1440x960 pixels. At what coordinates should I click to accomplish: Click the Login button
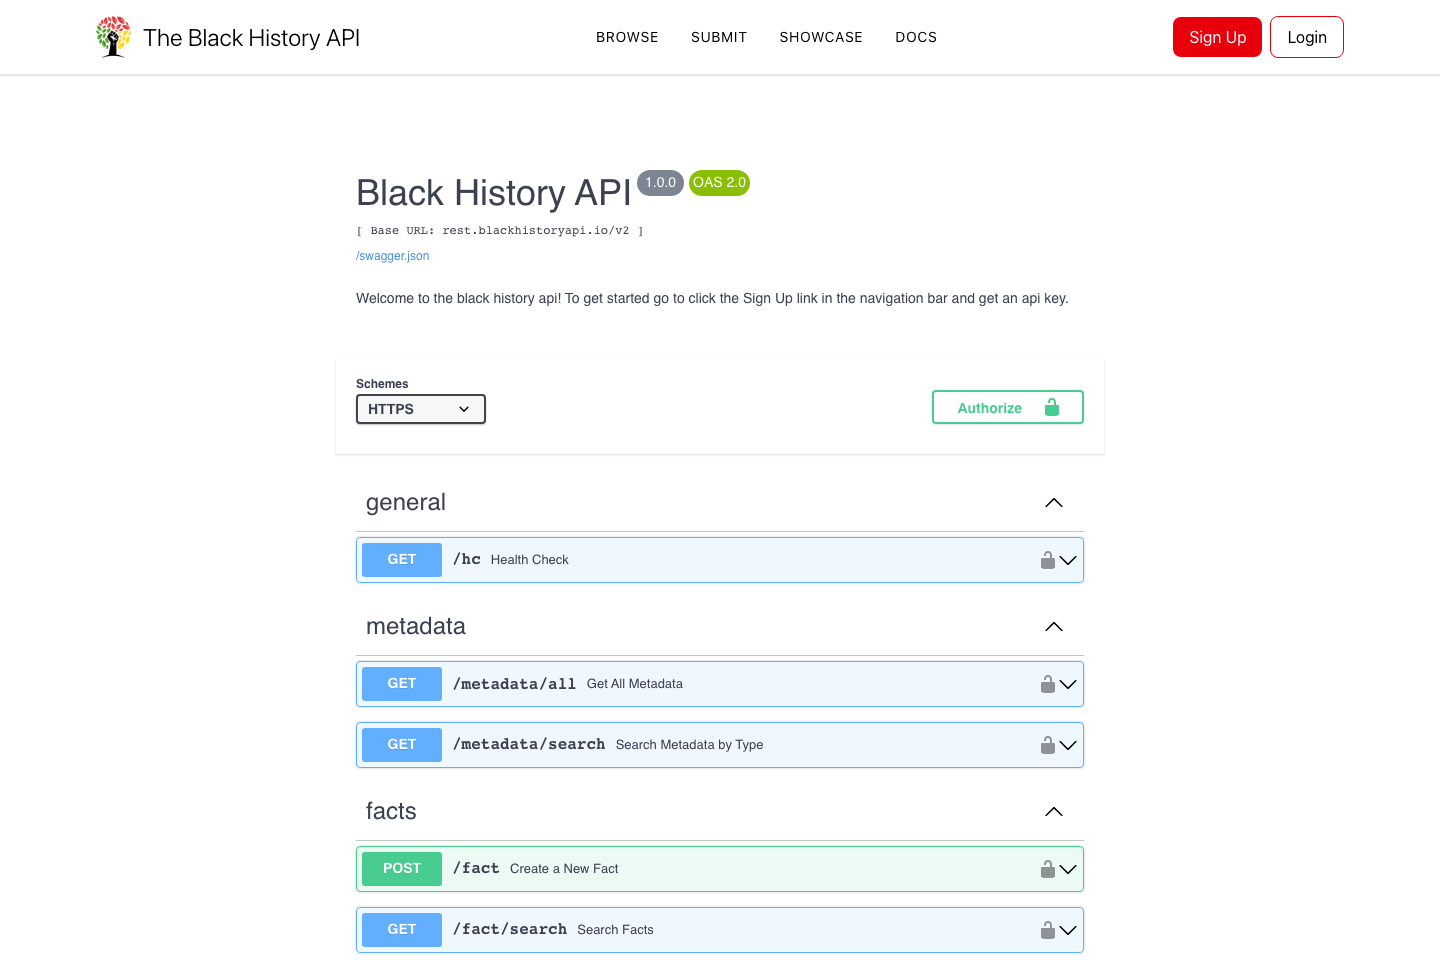click(x=1306, y=37)
